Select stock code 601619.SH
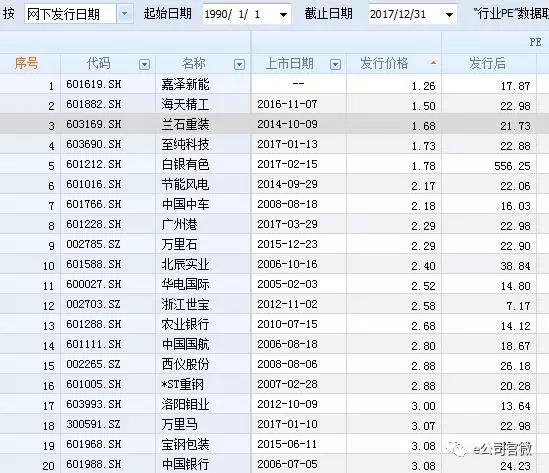The image size is (549, 473). coord(94,84)
